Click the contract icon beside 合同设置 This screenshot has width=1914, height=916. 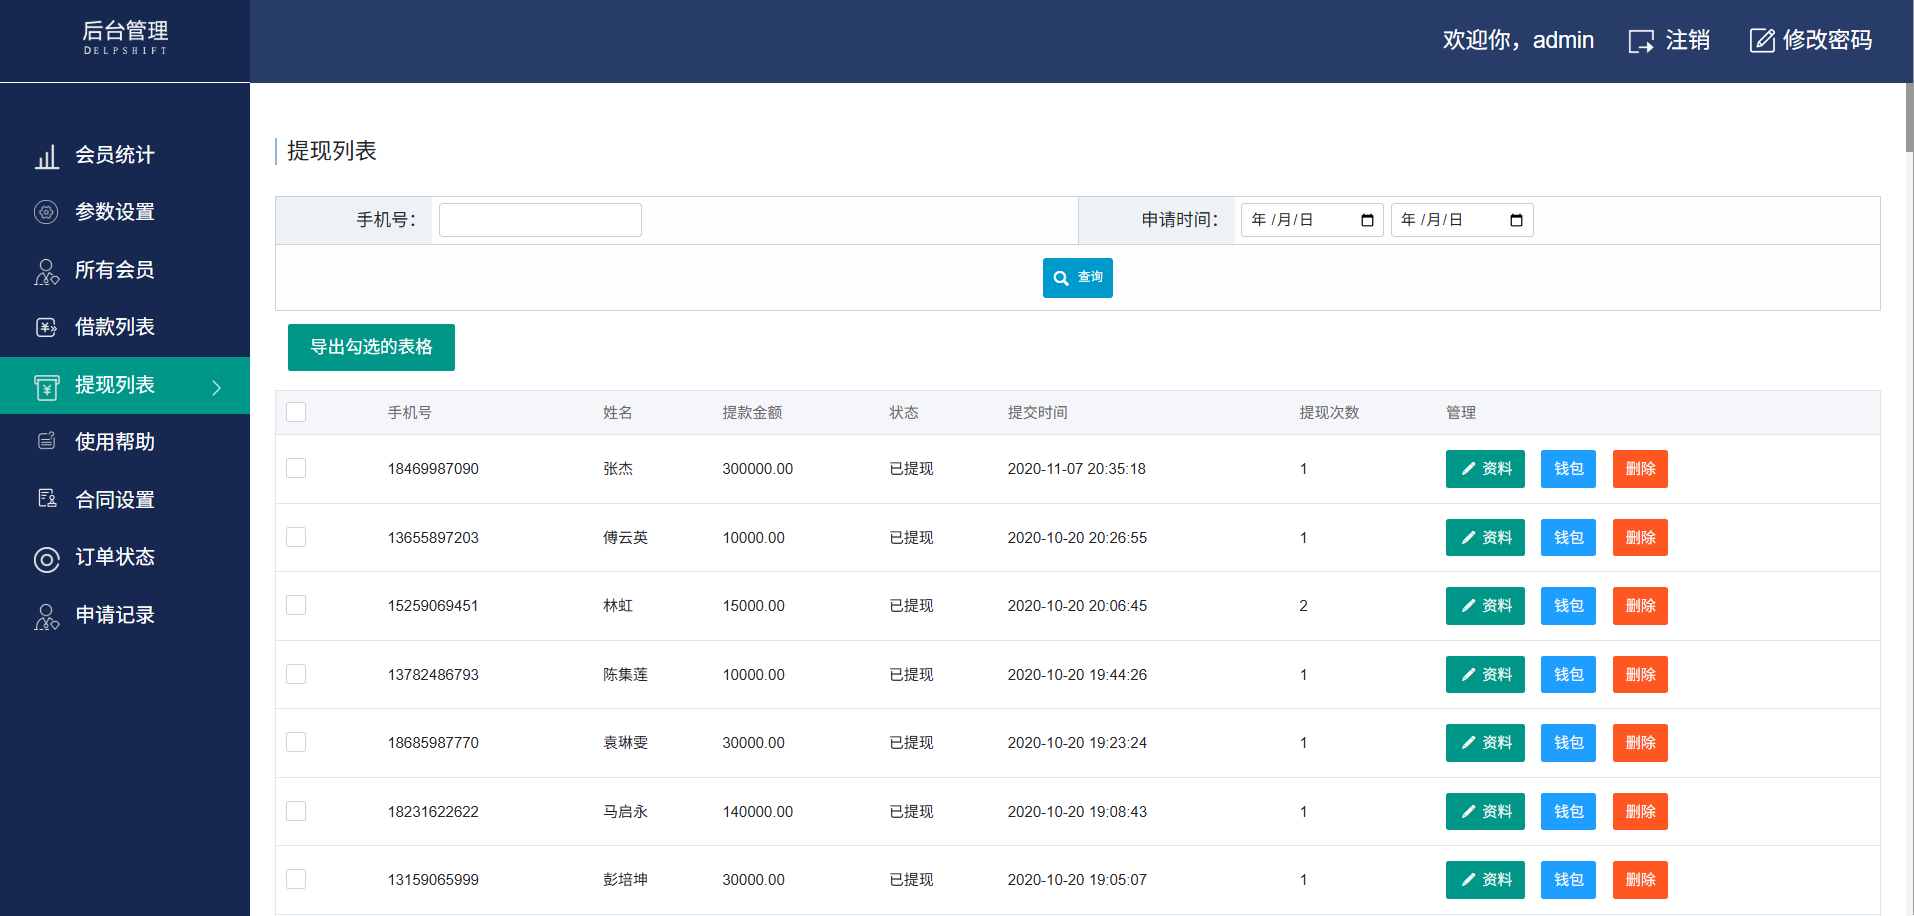coord(46,498)
